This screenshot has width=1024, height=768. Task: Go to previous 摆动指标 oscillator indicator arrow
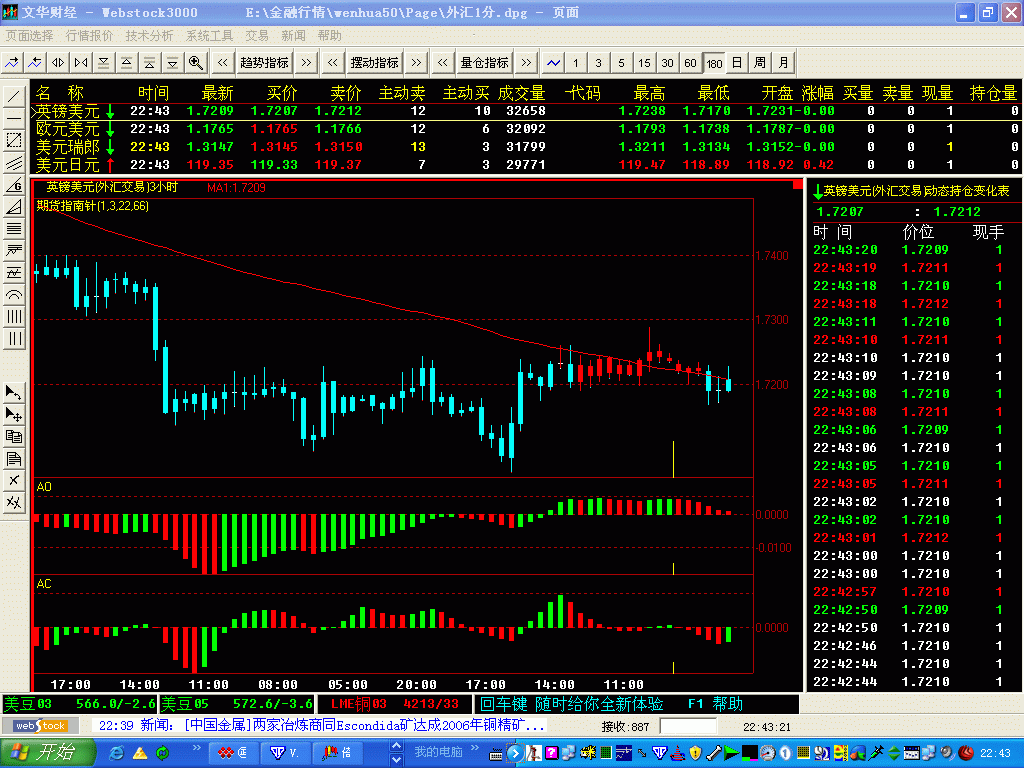[x=333, y=62]
